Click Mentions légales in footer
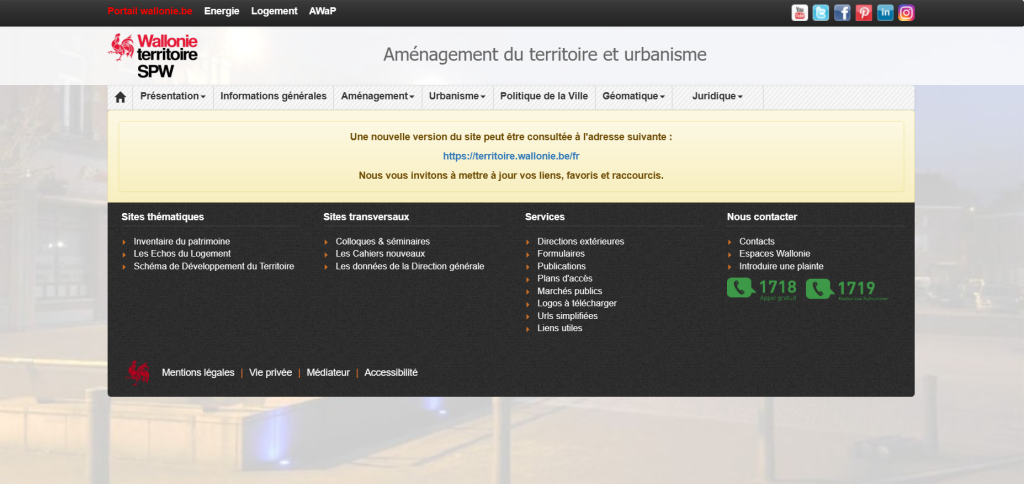The image size is (1024, 484). [197, 372]
